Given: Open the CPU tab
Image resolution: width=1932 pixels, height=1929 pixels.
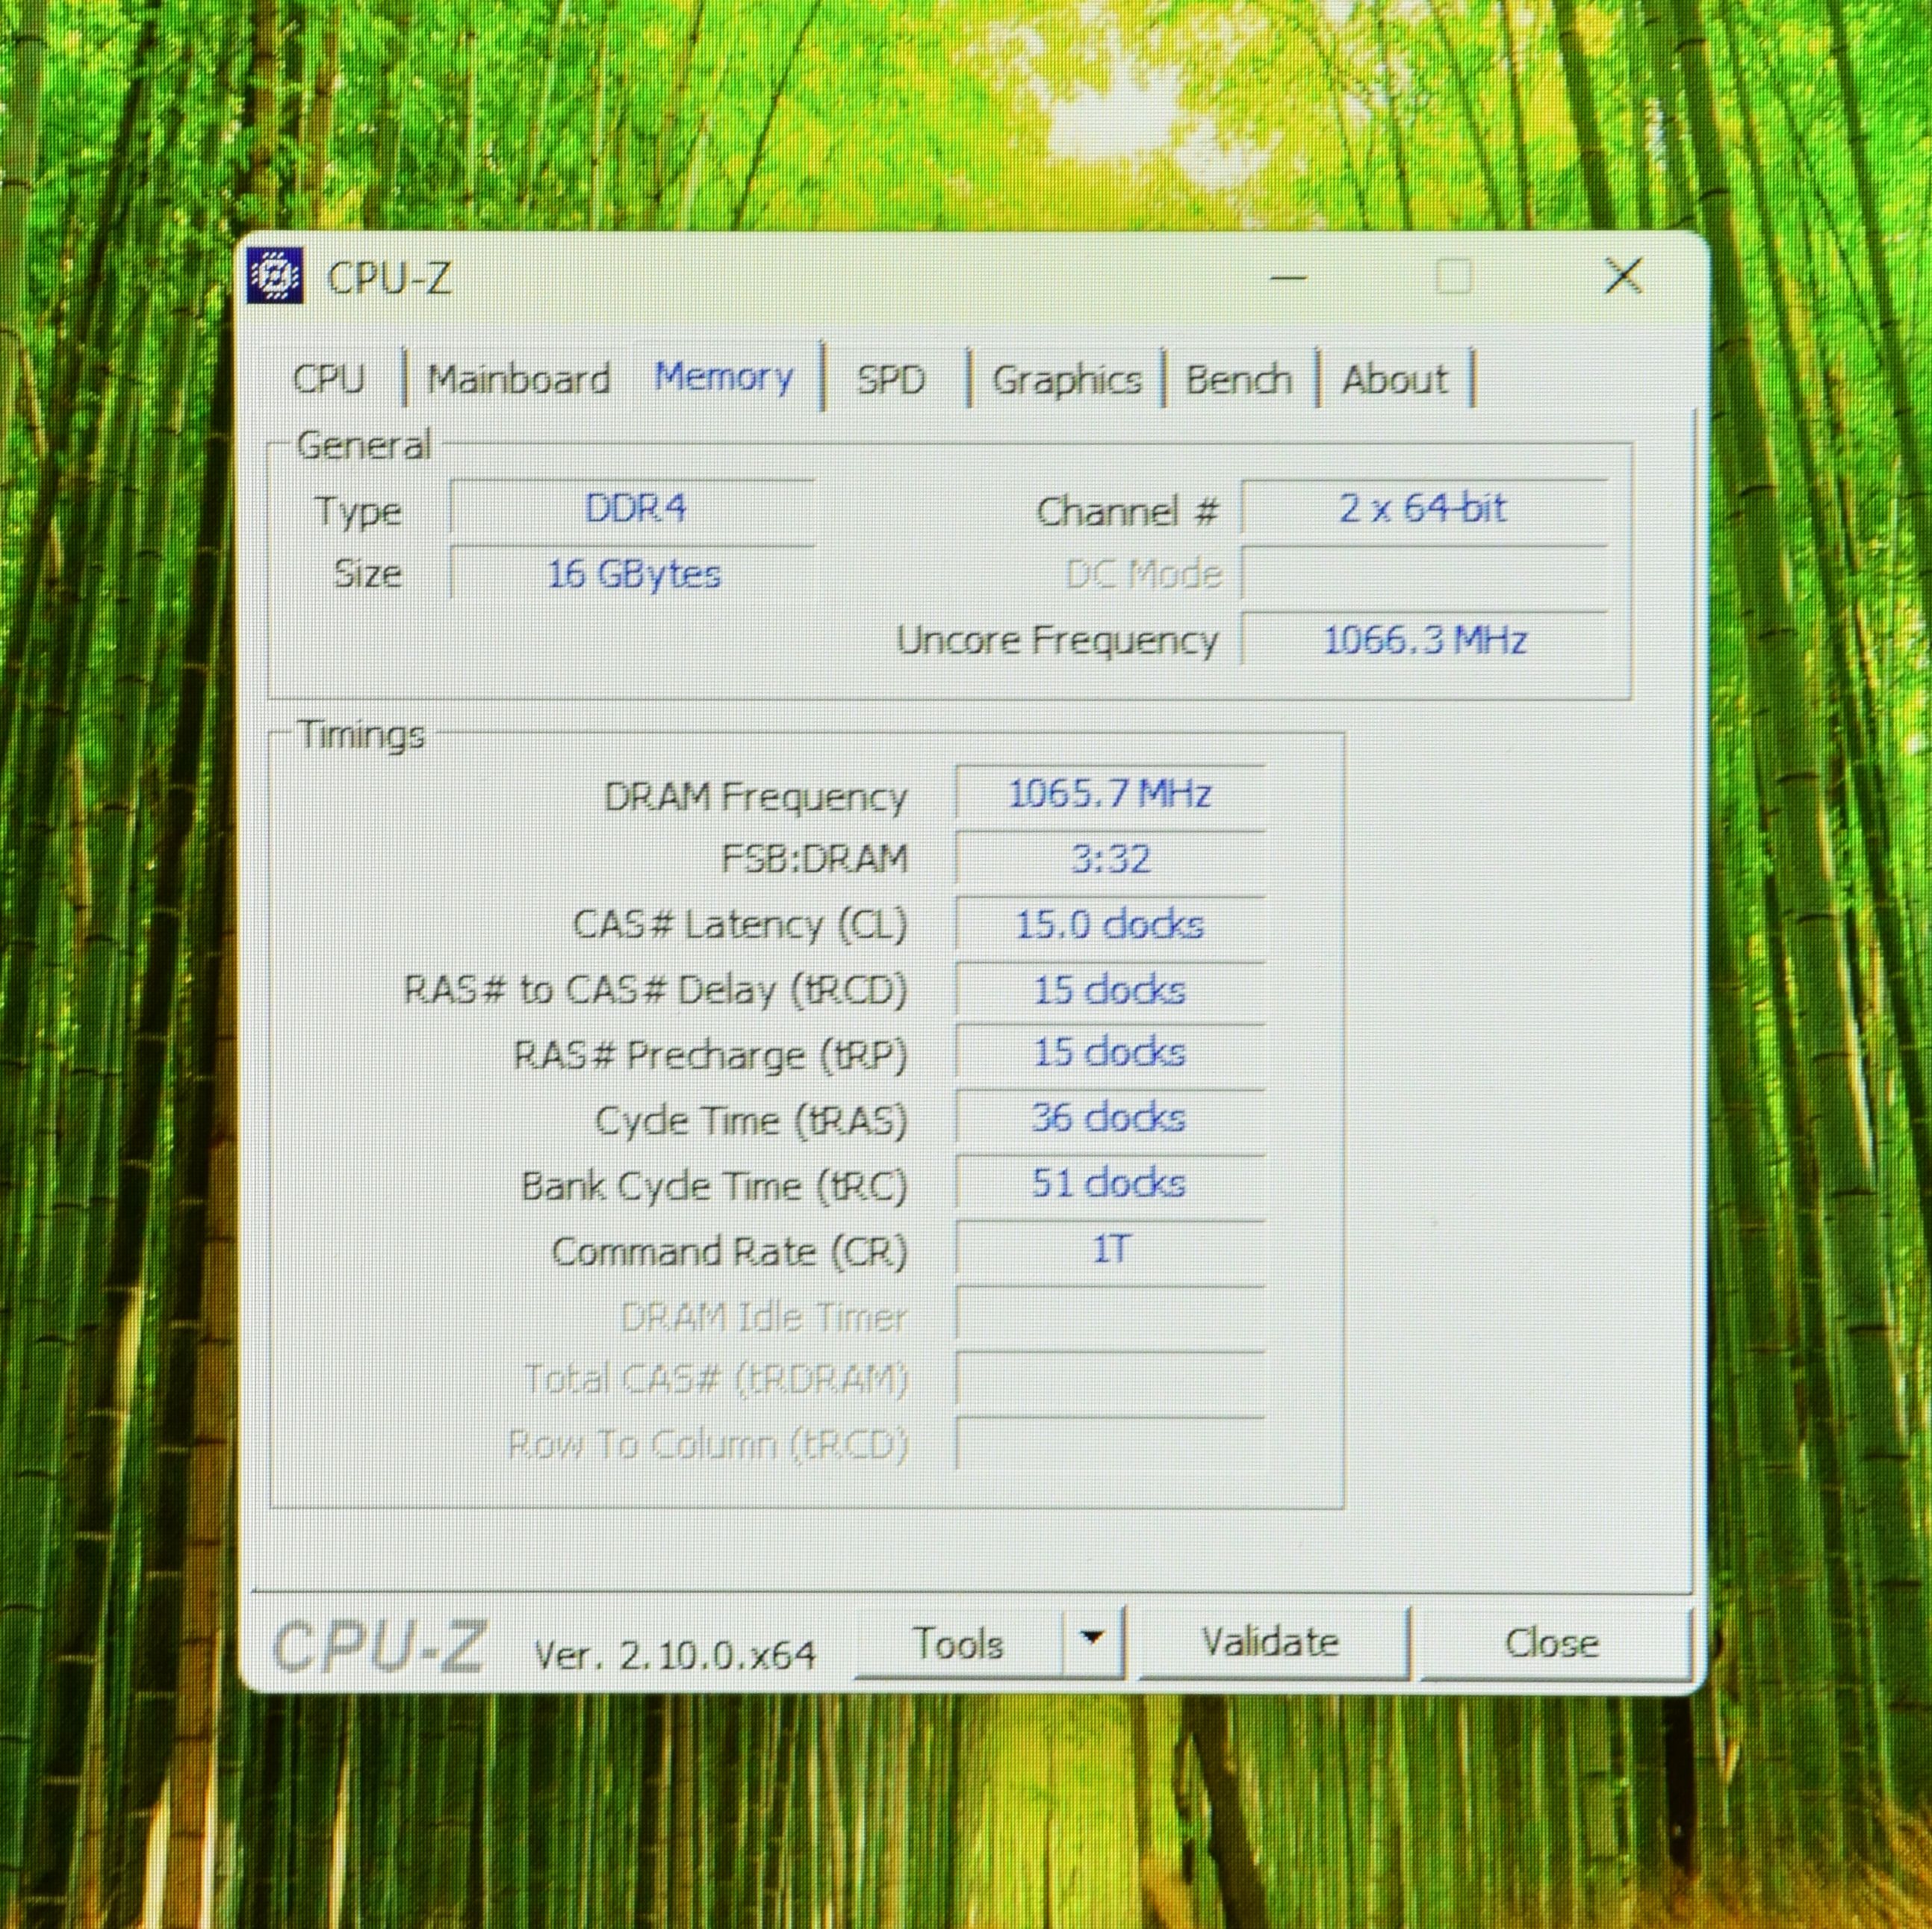Looking at the screenshot, I should pyautogui.click(x=329, y=379).
